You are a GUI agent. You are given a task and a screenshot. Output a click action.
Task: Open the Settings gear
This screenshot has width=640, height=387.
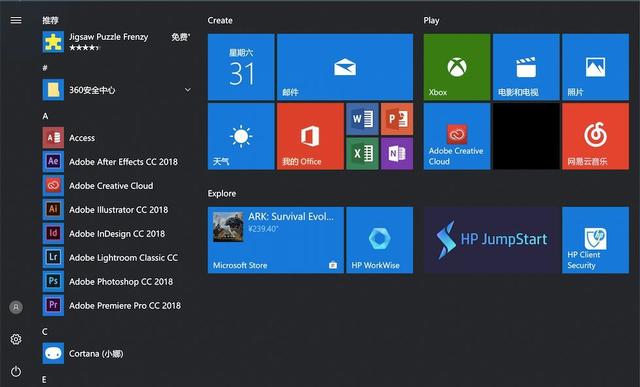[x=16, y=339]
